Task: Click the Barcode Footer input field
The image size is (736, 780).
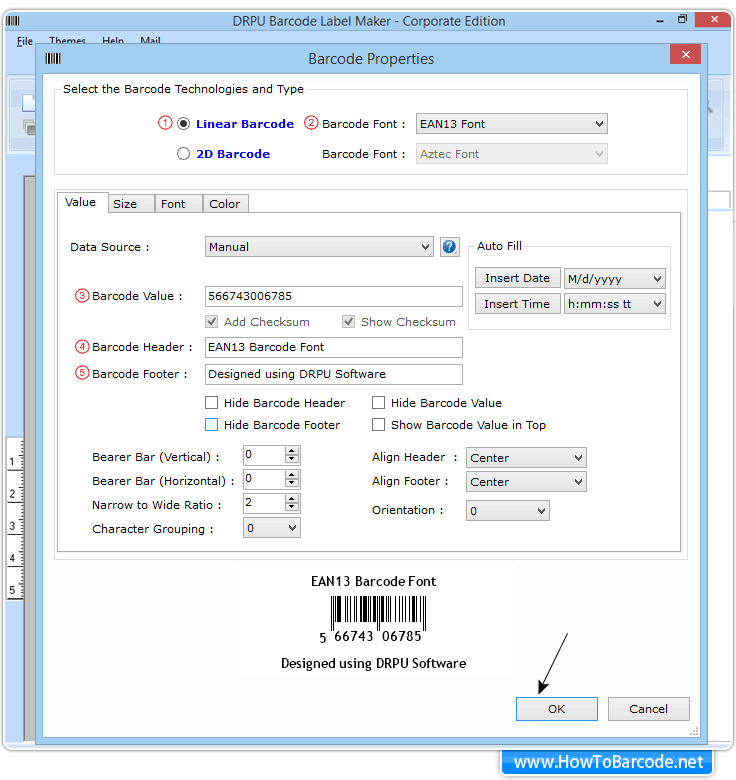Action: tap(334, 374)
